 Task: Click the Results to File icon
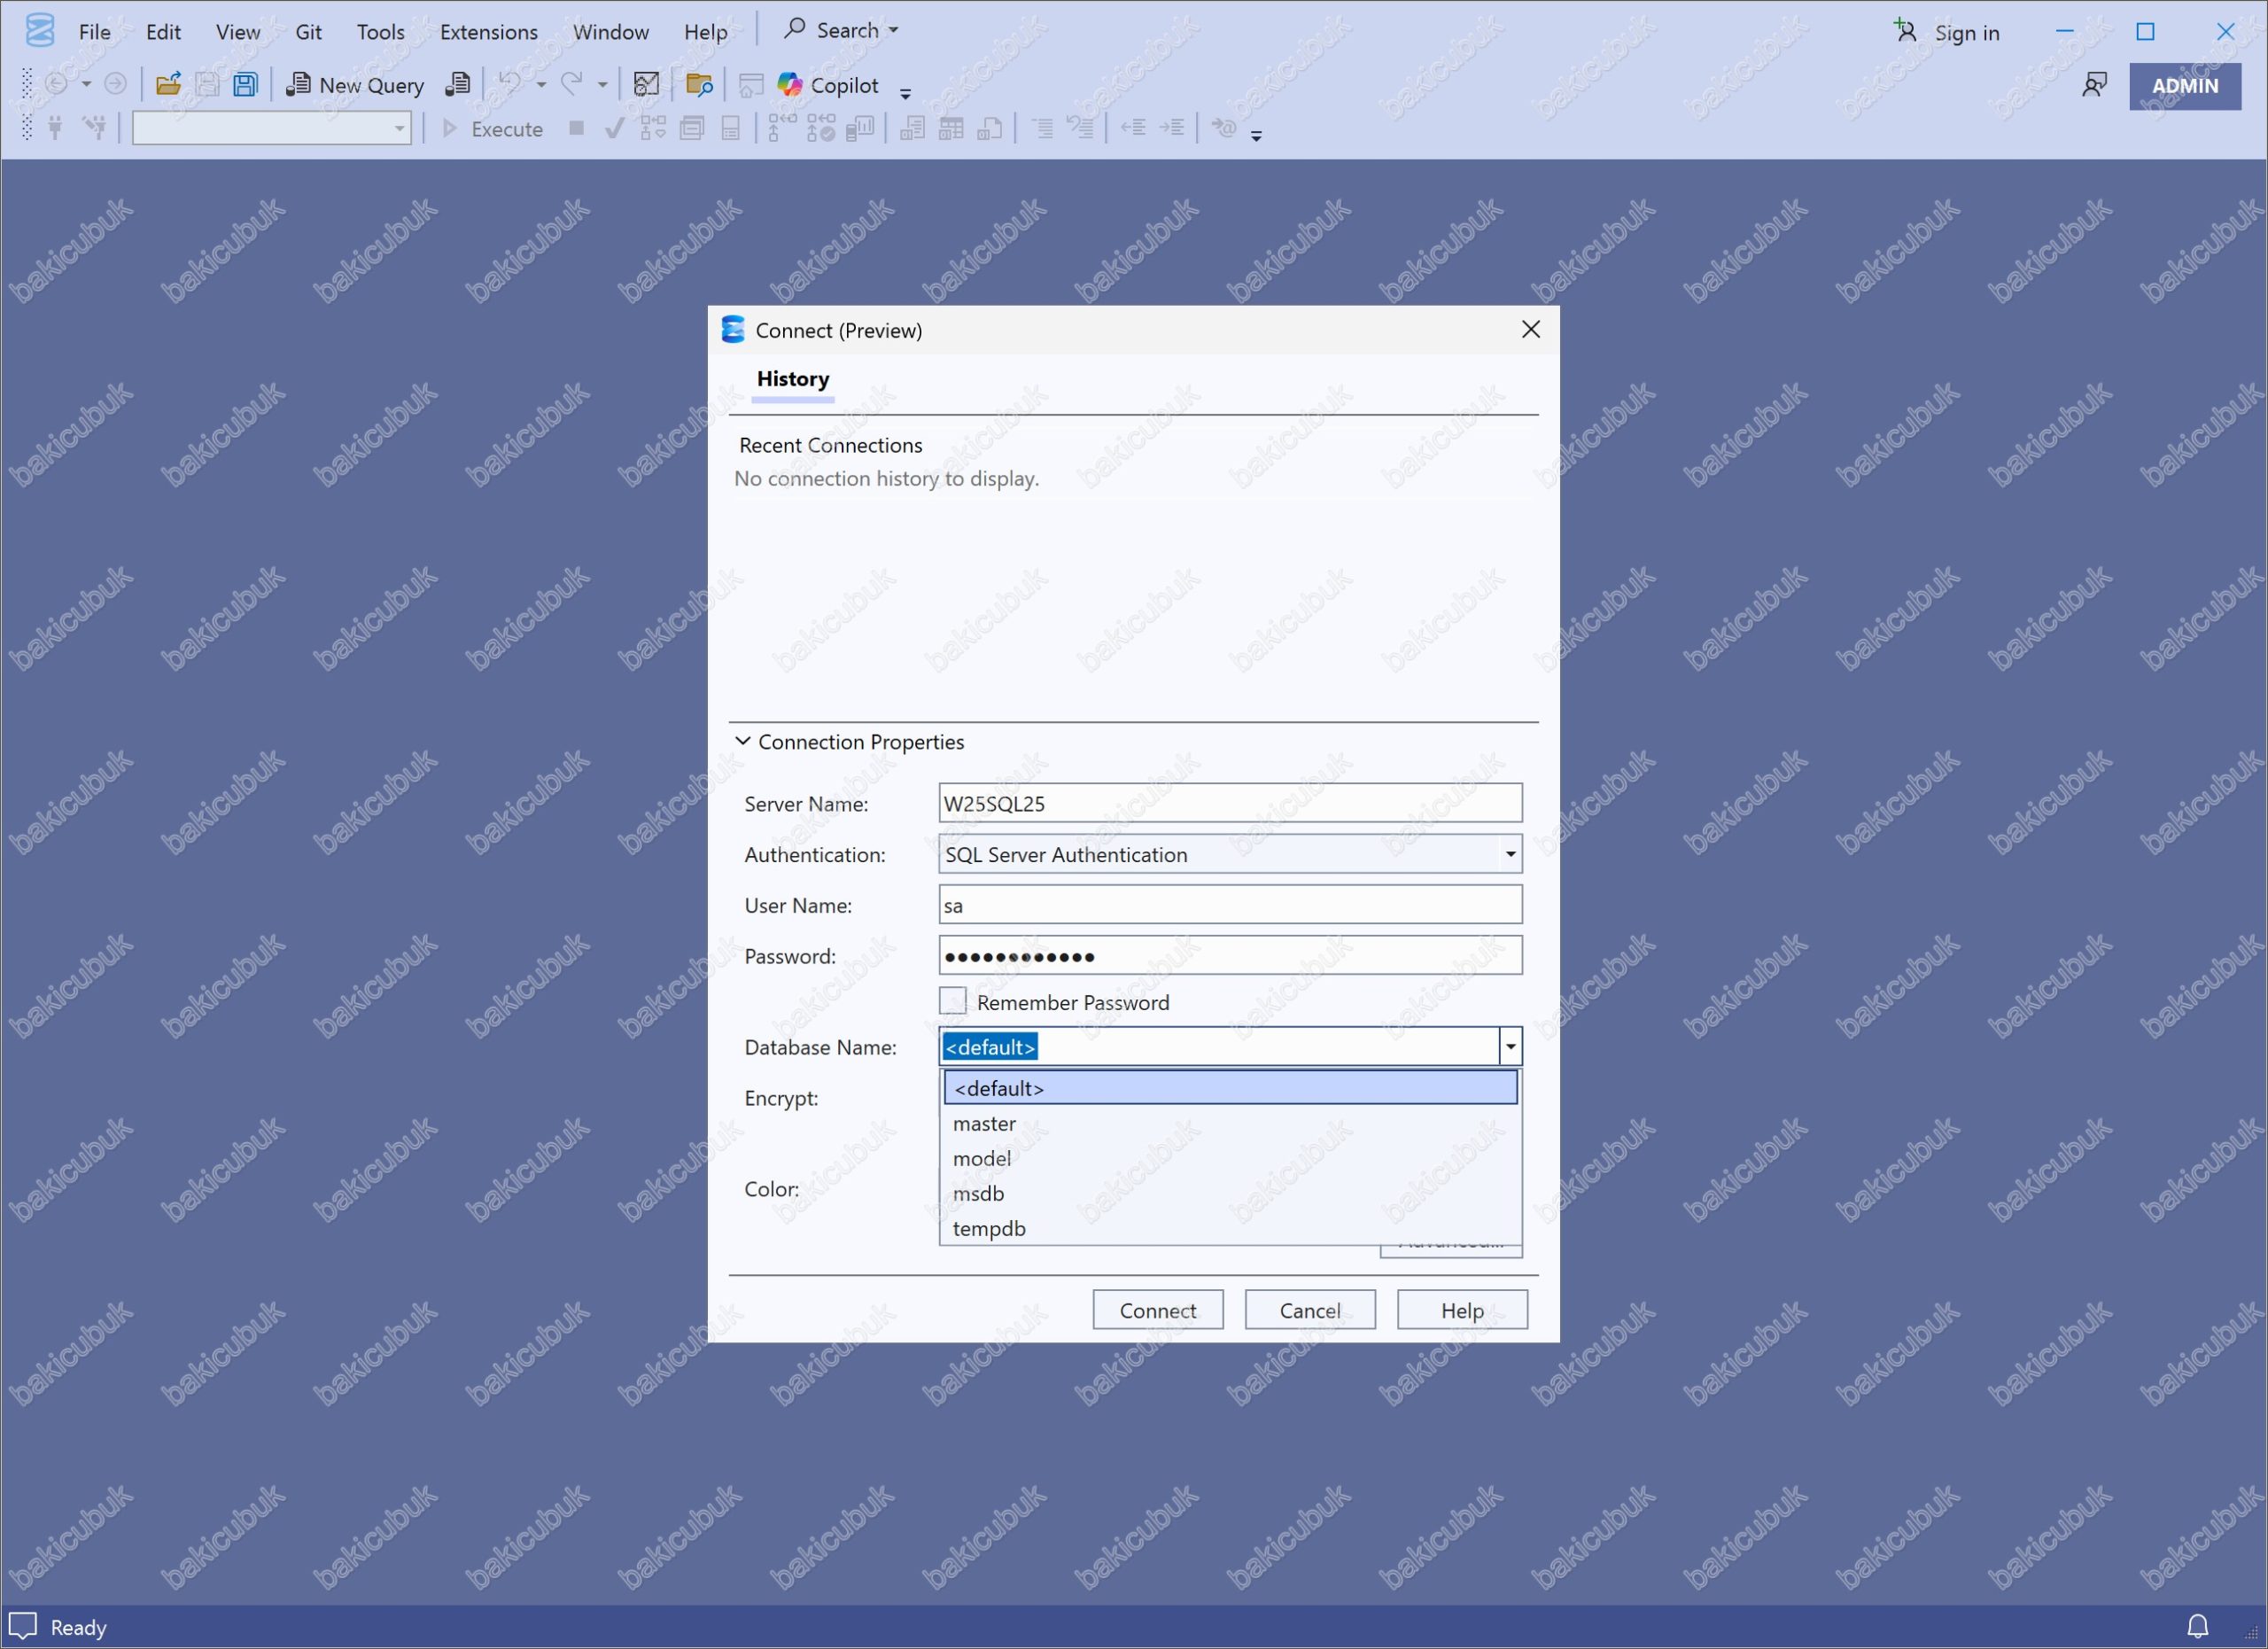(x=990, y=128)
